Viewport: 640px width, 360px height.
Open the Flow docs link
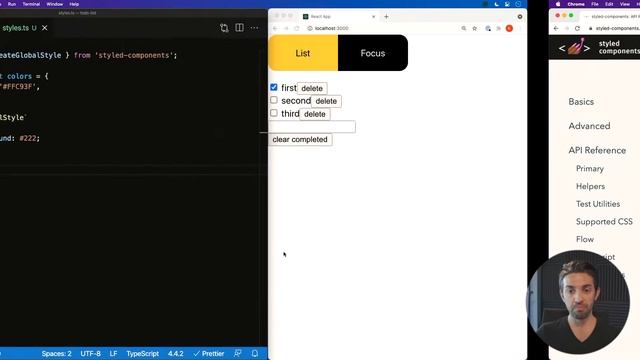tap(585, 239)
